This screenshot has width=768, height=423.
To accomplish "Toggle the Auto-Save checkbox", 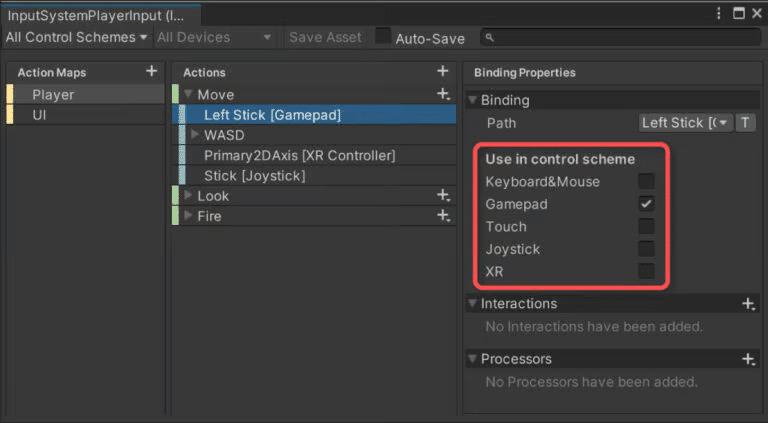I will click(383, 37).
